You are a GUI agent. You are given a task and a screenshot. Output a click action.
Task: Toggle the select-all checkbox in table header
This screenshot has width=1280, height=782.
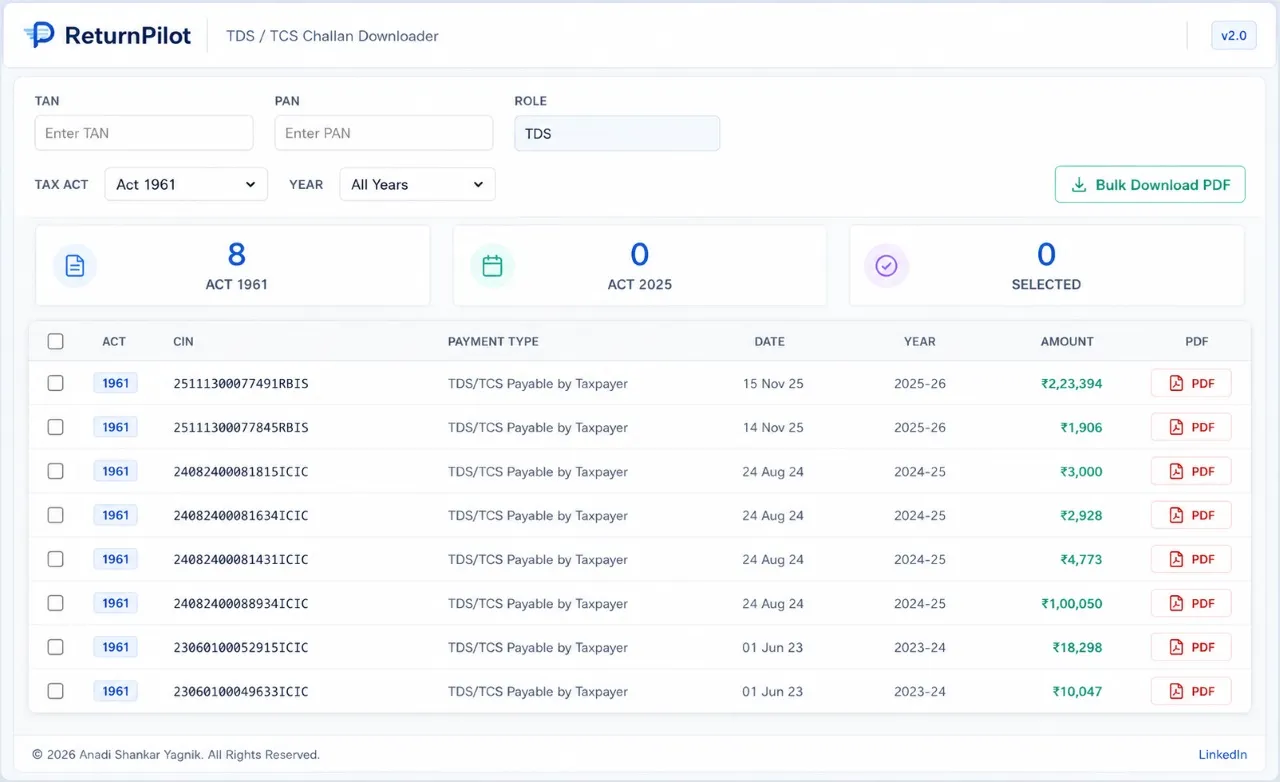click(56, 341)
